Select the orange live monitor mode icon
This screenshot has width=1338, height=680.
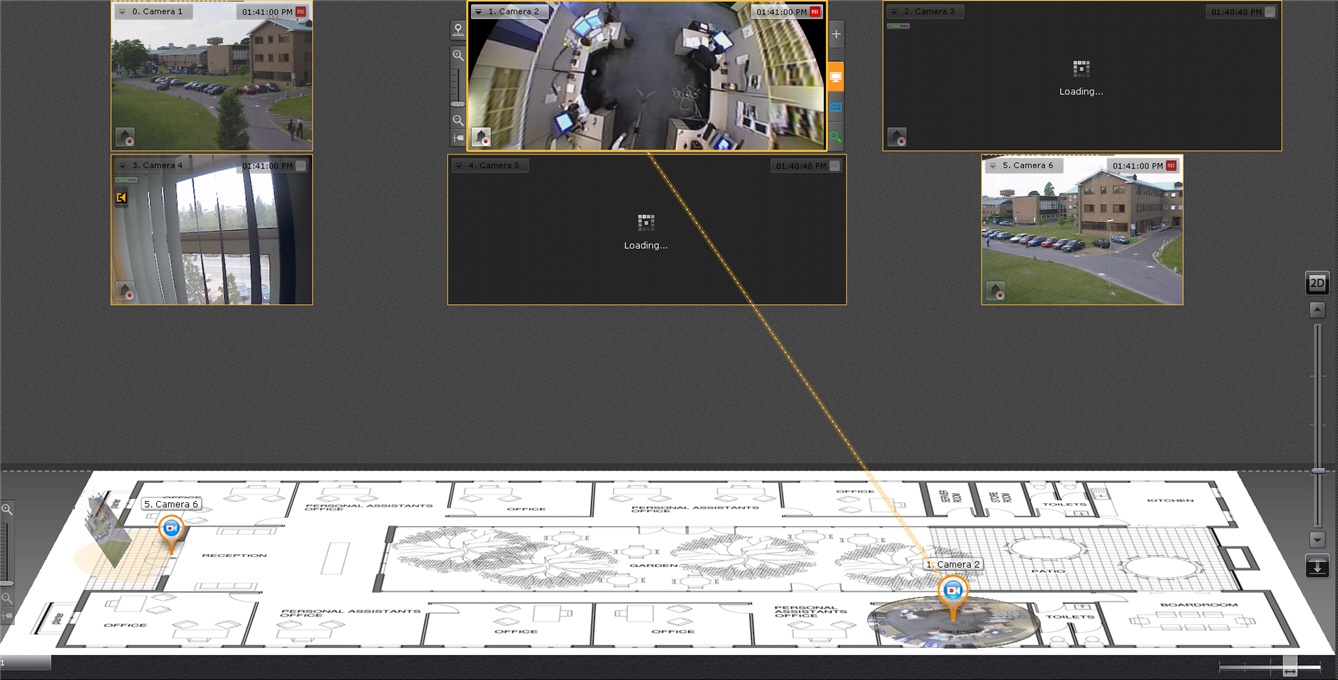(836, 77)
